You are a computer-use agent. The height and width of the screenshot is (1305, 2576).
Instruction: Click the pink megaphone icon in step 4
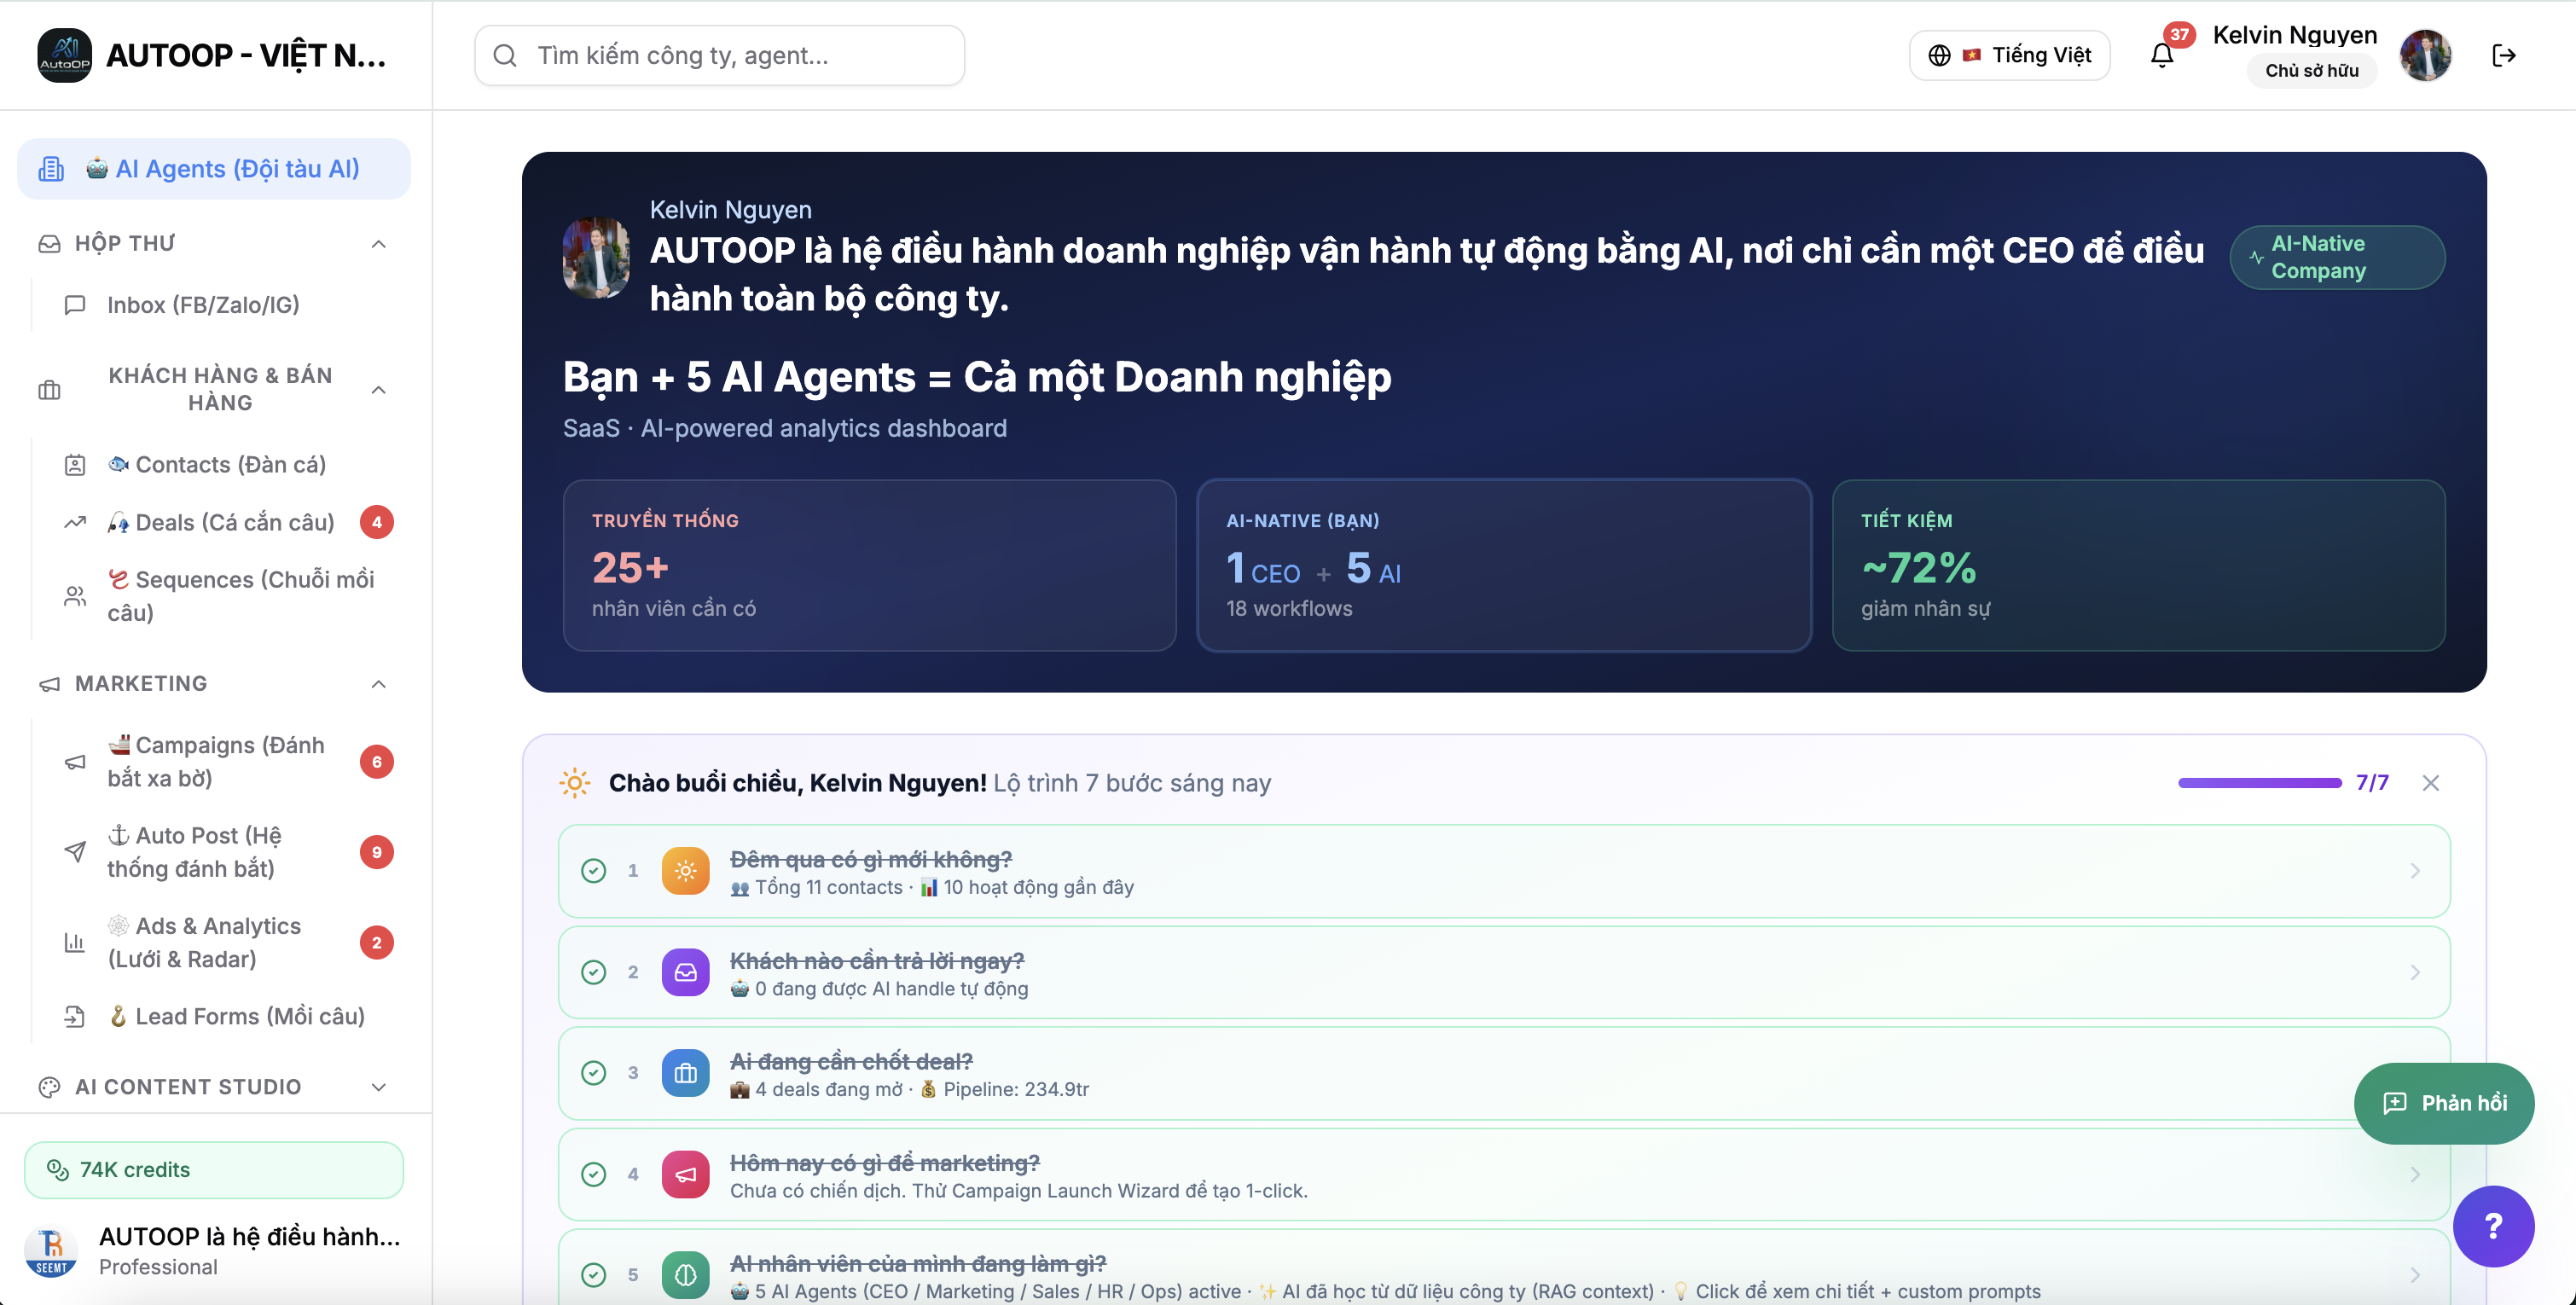[685, 1174]
